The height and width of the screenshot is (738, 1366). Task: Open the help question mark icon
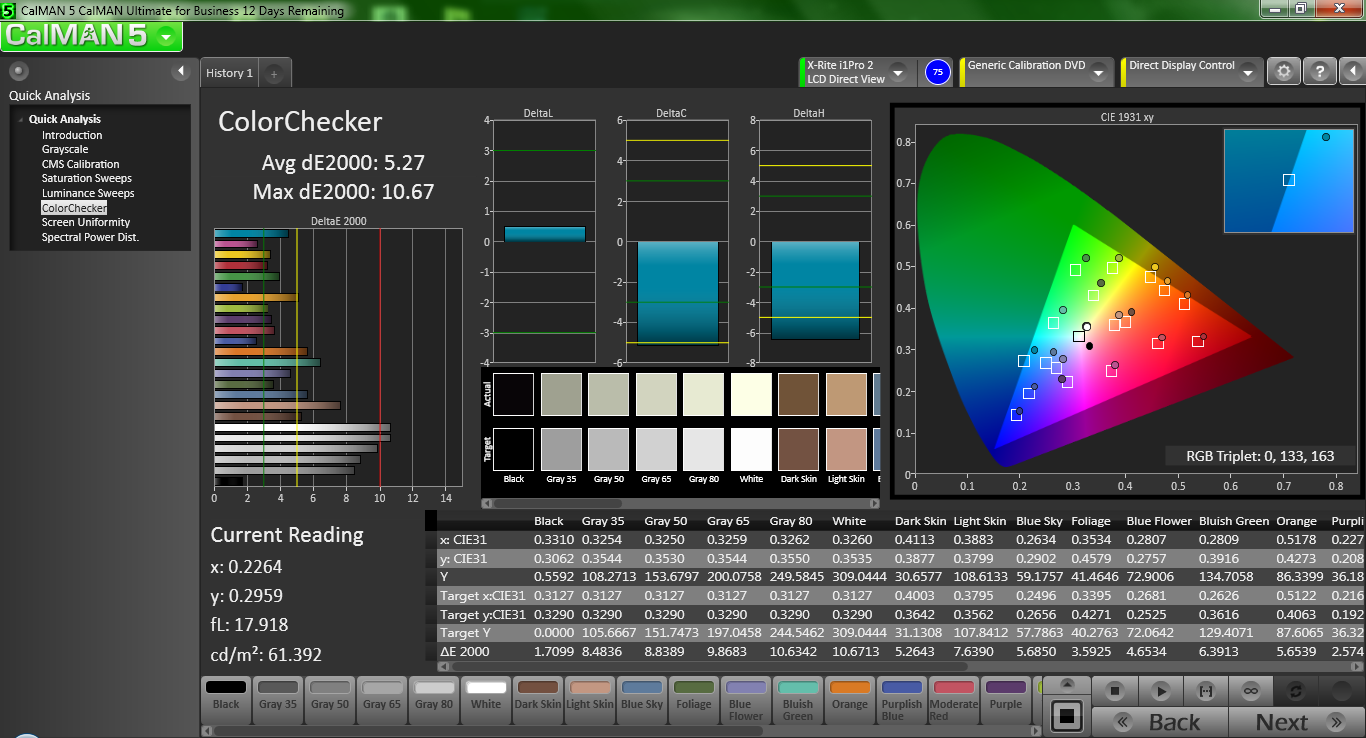tap(1319, 72)
